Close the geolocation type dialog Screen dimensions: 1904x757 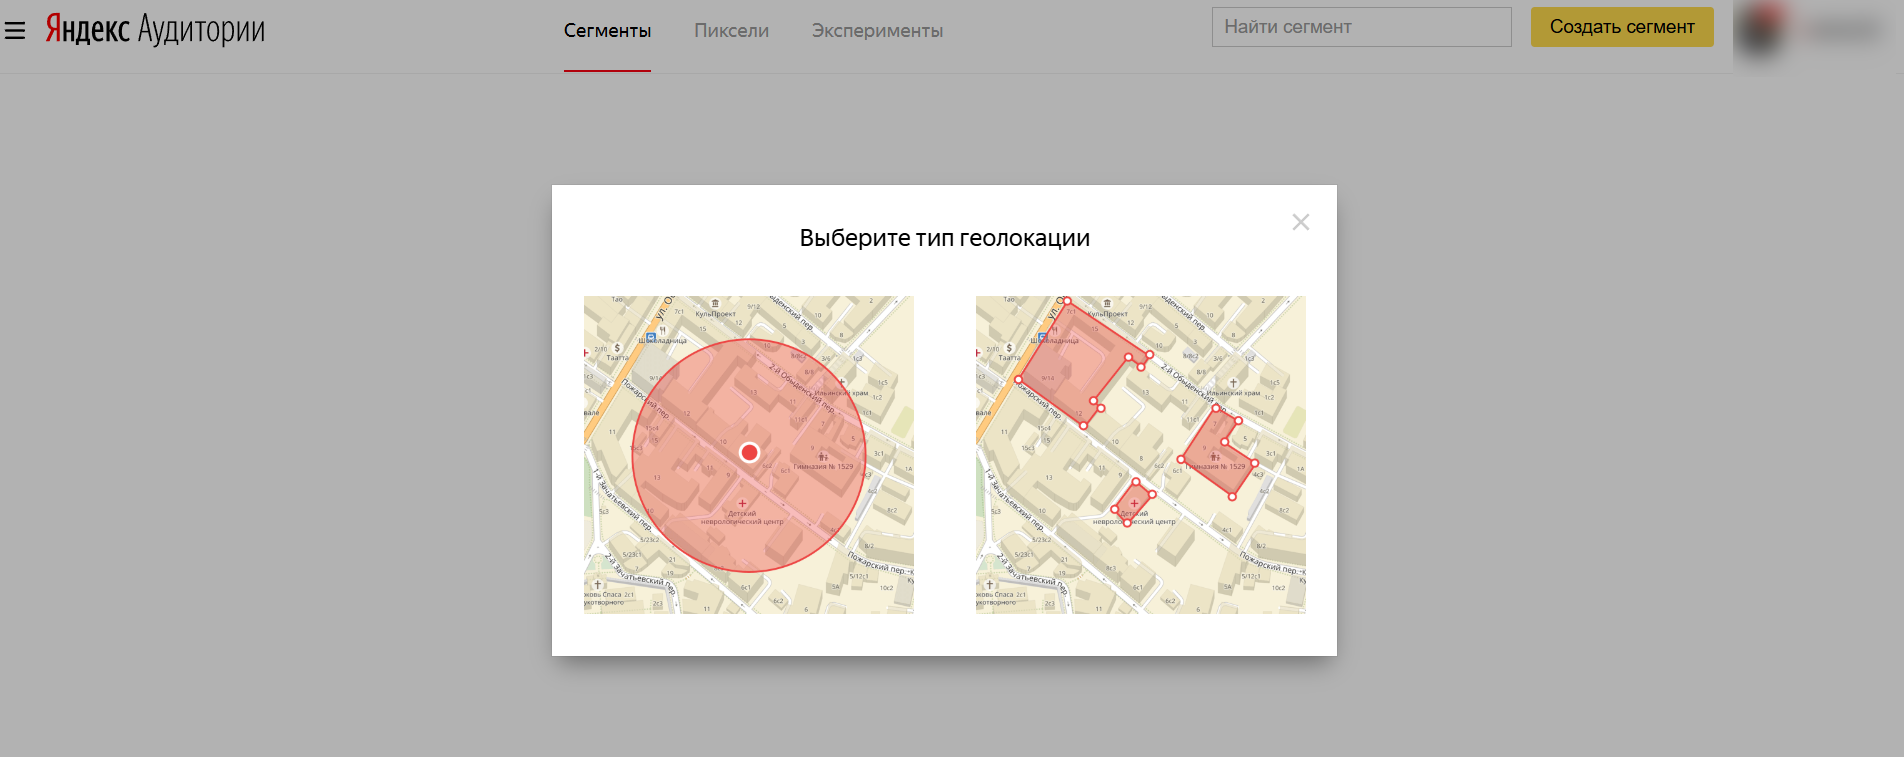pos(1300,222)
